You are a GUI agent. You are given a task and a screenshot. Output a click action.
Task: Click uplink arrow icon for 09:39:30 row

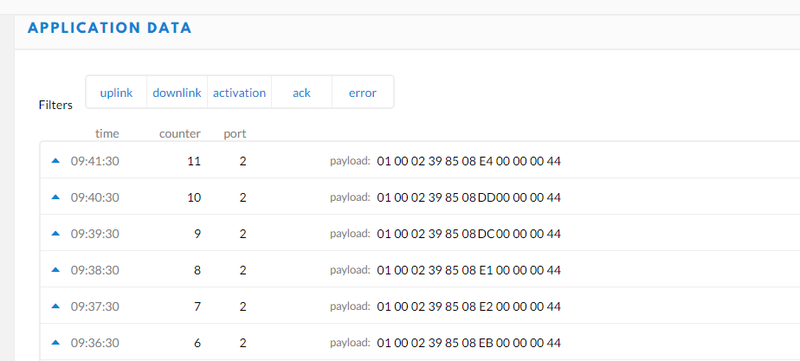pyautogui.click(x=56, y=234)
